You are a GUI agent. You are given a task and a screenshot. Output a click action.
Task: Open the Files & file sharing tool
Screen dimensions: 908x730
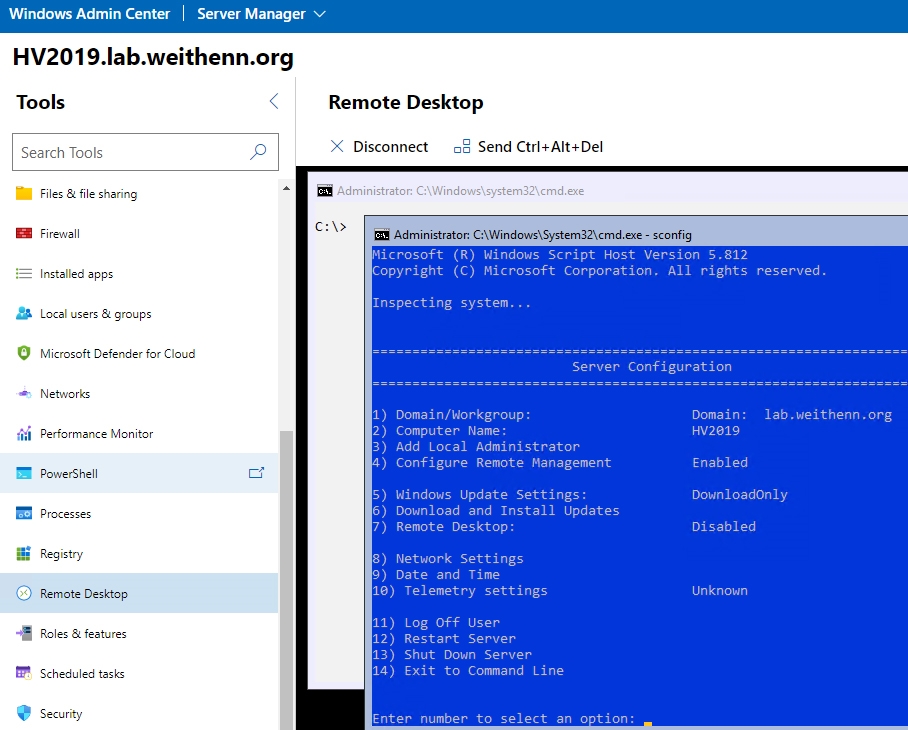pos(139,193)
